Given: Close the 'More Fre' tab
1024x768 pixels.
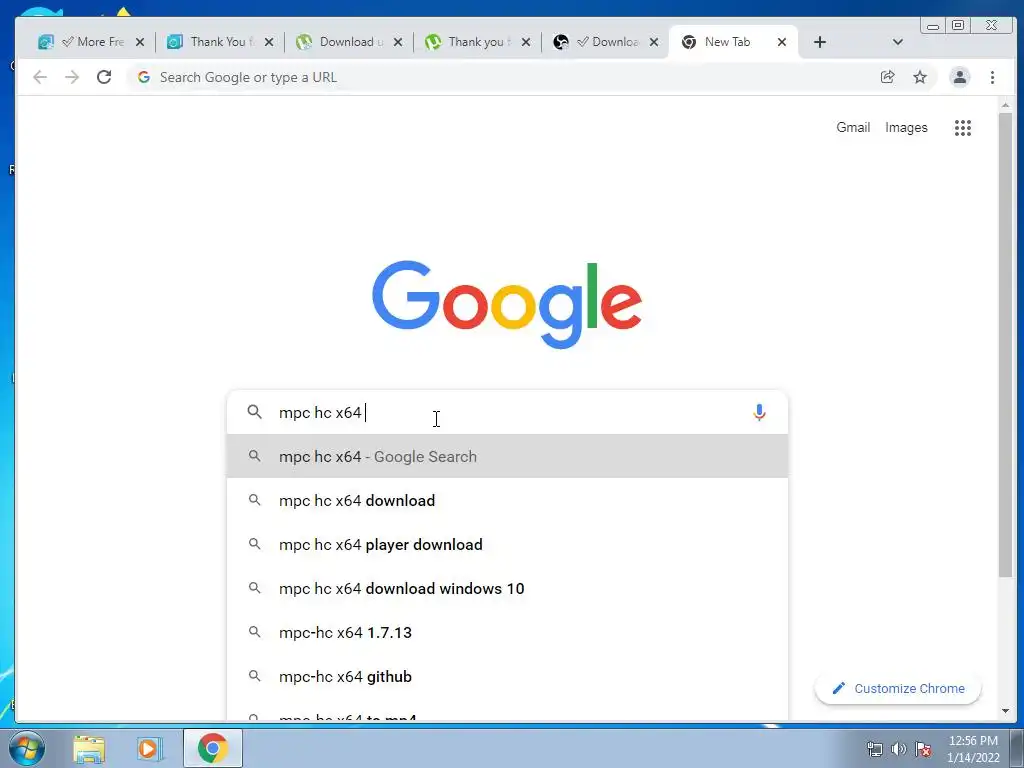Looking at the screenshot, I should click(140, 42).
